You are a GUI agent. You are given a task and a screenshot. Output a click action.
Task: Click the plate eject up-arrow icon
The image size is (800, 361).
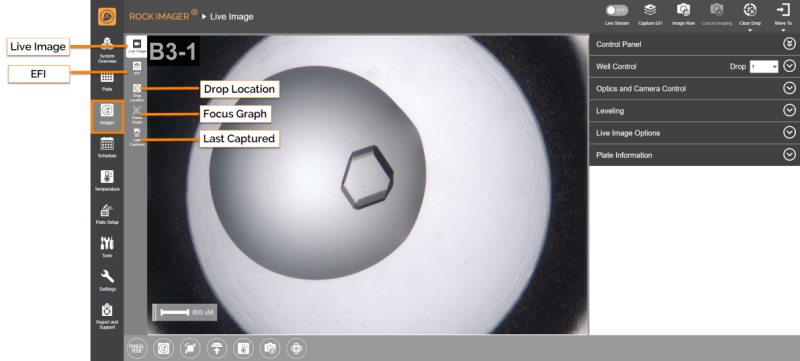point(217,348)
